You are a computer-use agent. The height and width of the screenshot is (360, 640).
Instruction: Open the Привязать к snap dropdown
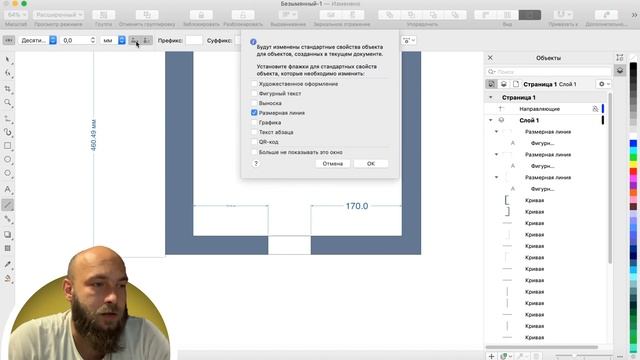(x=563, y=15)
